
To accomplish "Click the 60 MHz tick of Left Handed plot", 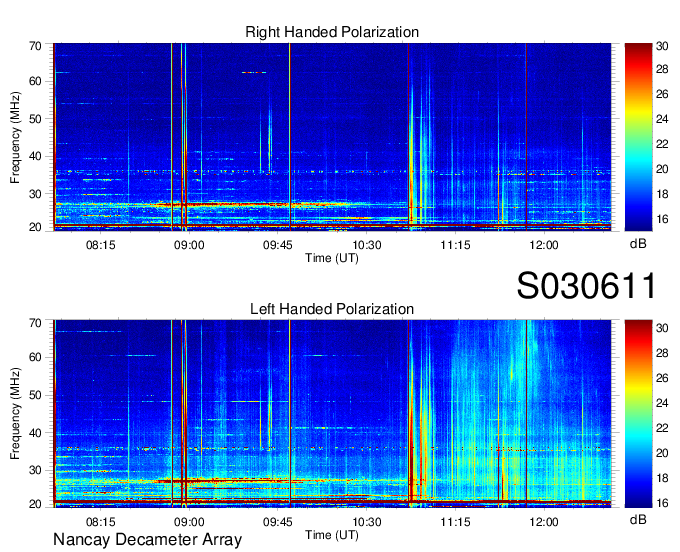I will coord(35,357).
